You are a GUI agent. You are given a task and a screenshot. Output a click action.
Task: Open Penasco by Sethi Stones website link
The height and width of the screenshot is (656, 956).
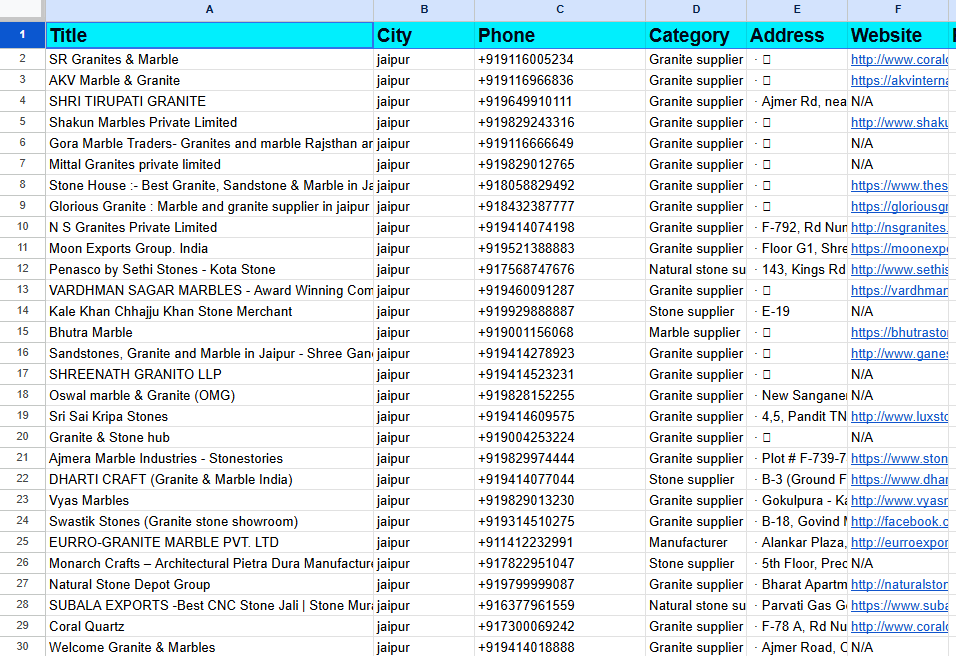899,269
